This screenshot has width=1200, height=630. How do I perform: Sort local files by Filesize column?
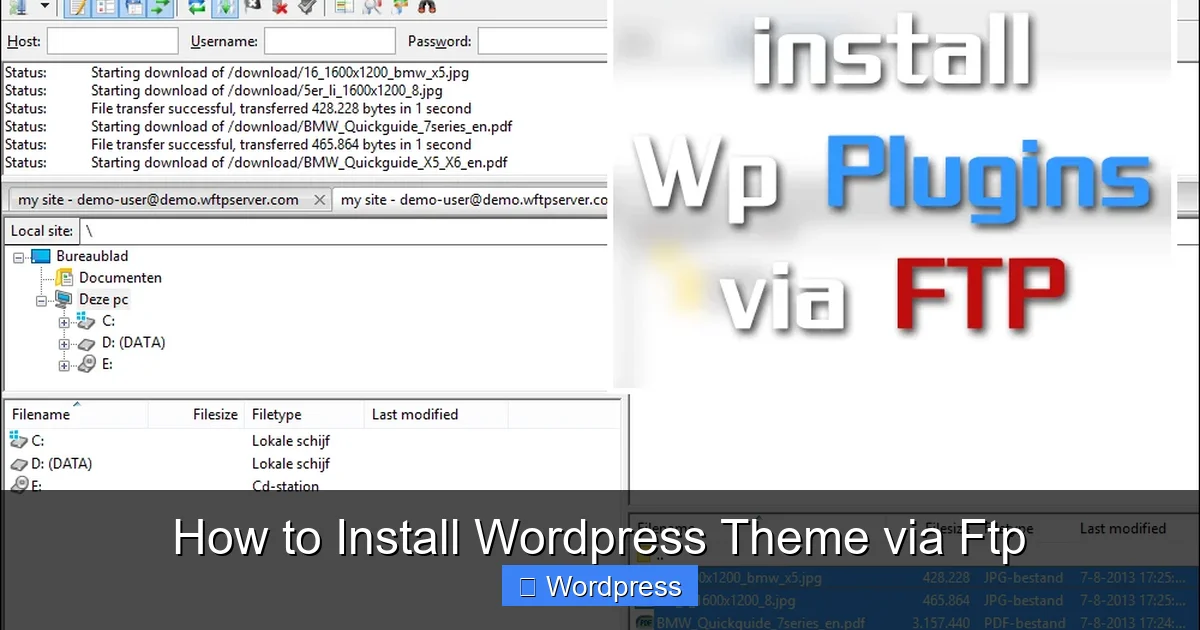tap(196, 414)
